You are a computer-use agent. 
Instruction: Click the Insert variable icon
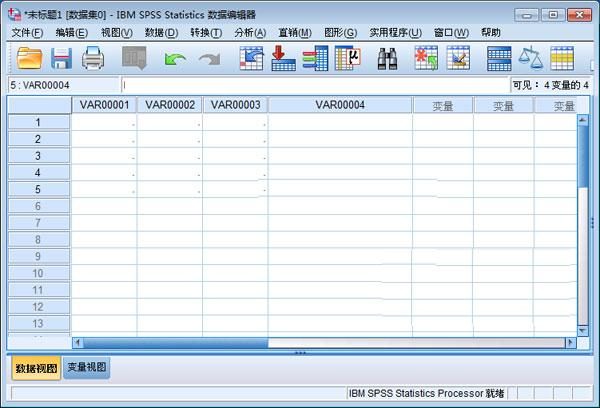point(458,58)
